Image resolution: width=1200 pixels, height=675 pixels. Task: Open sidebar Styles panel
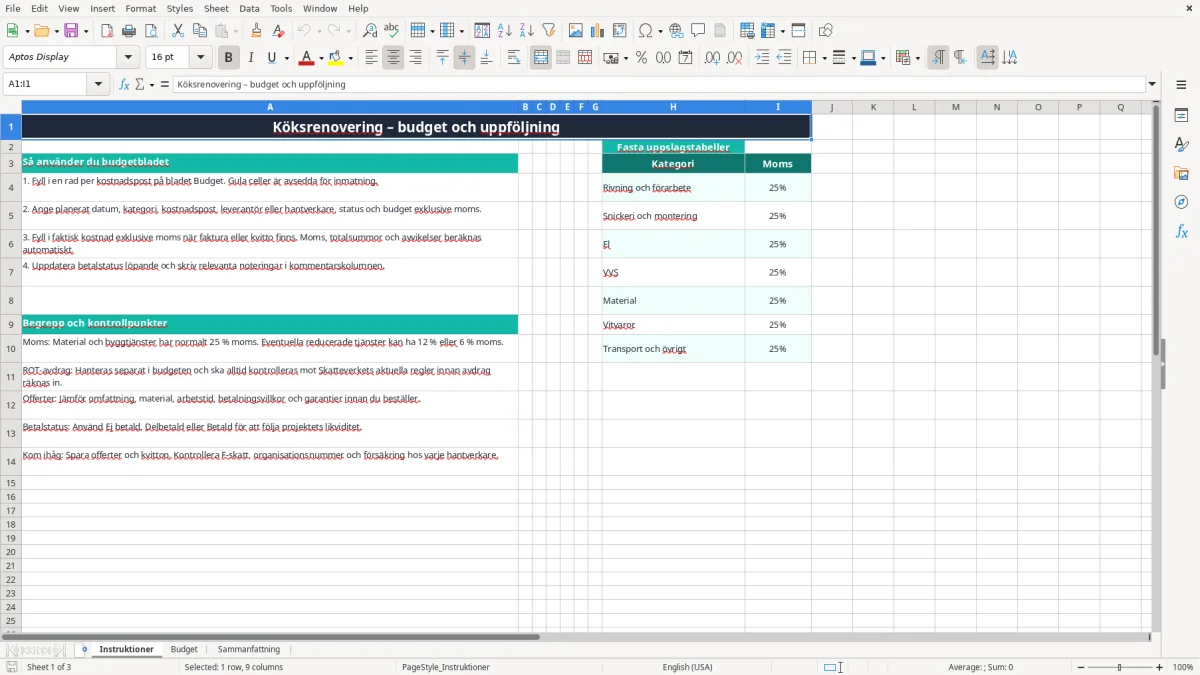point(1181,145)
